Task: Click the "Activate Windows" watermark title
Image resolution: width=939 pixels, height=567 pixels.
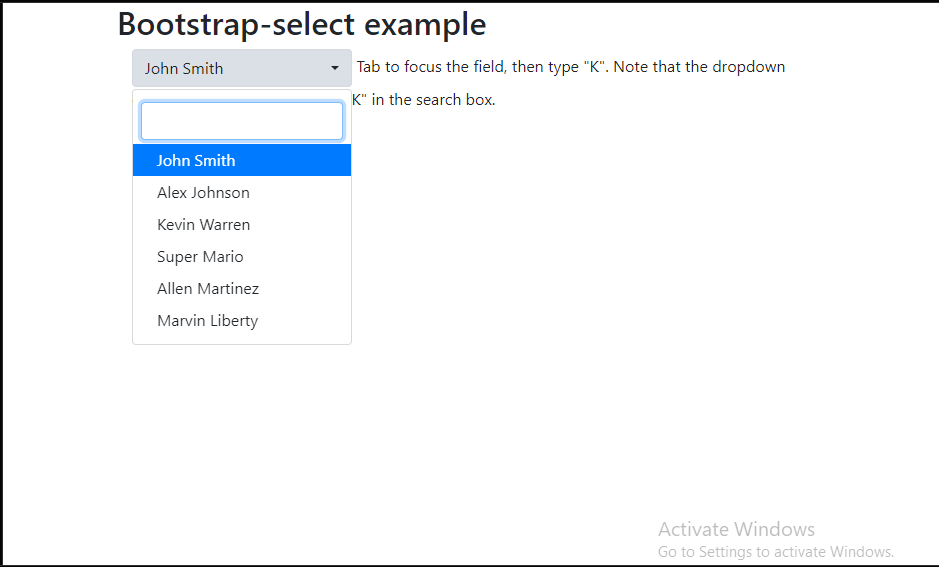Action: 736,529
